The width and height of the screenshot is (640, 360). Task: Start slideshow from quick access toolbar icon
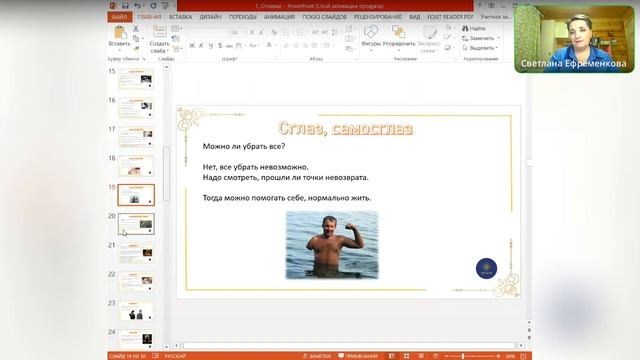click(x=165, y=6)
